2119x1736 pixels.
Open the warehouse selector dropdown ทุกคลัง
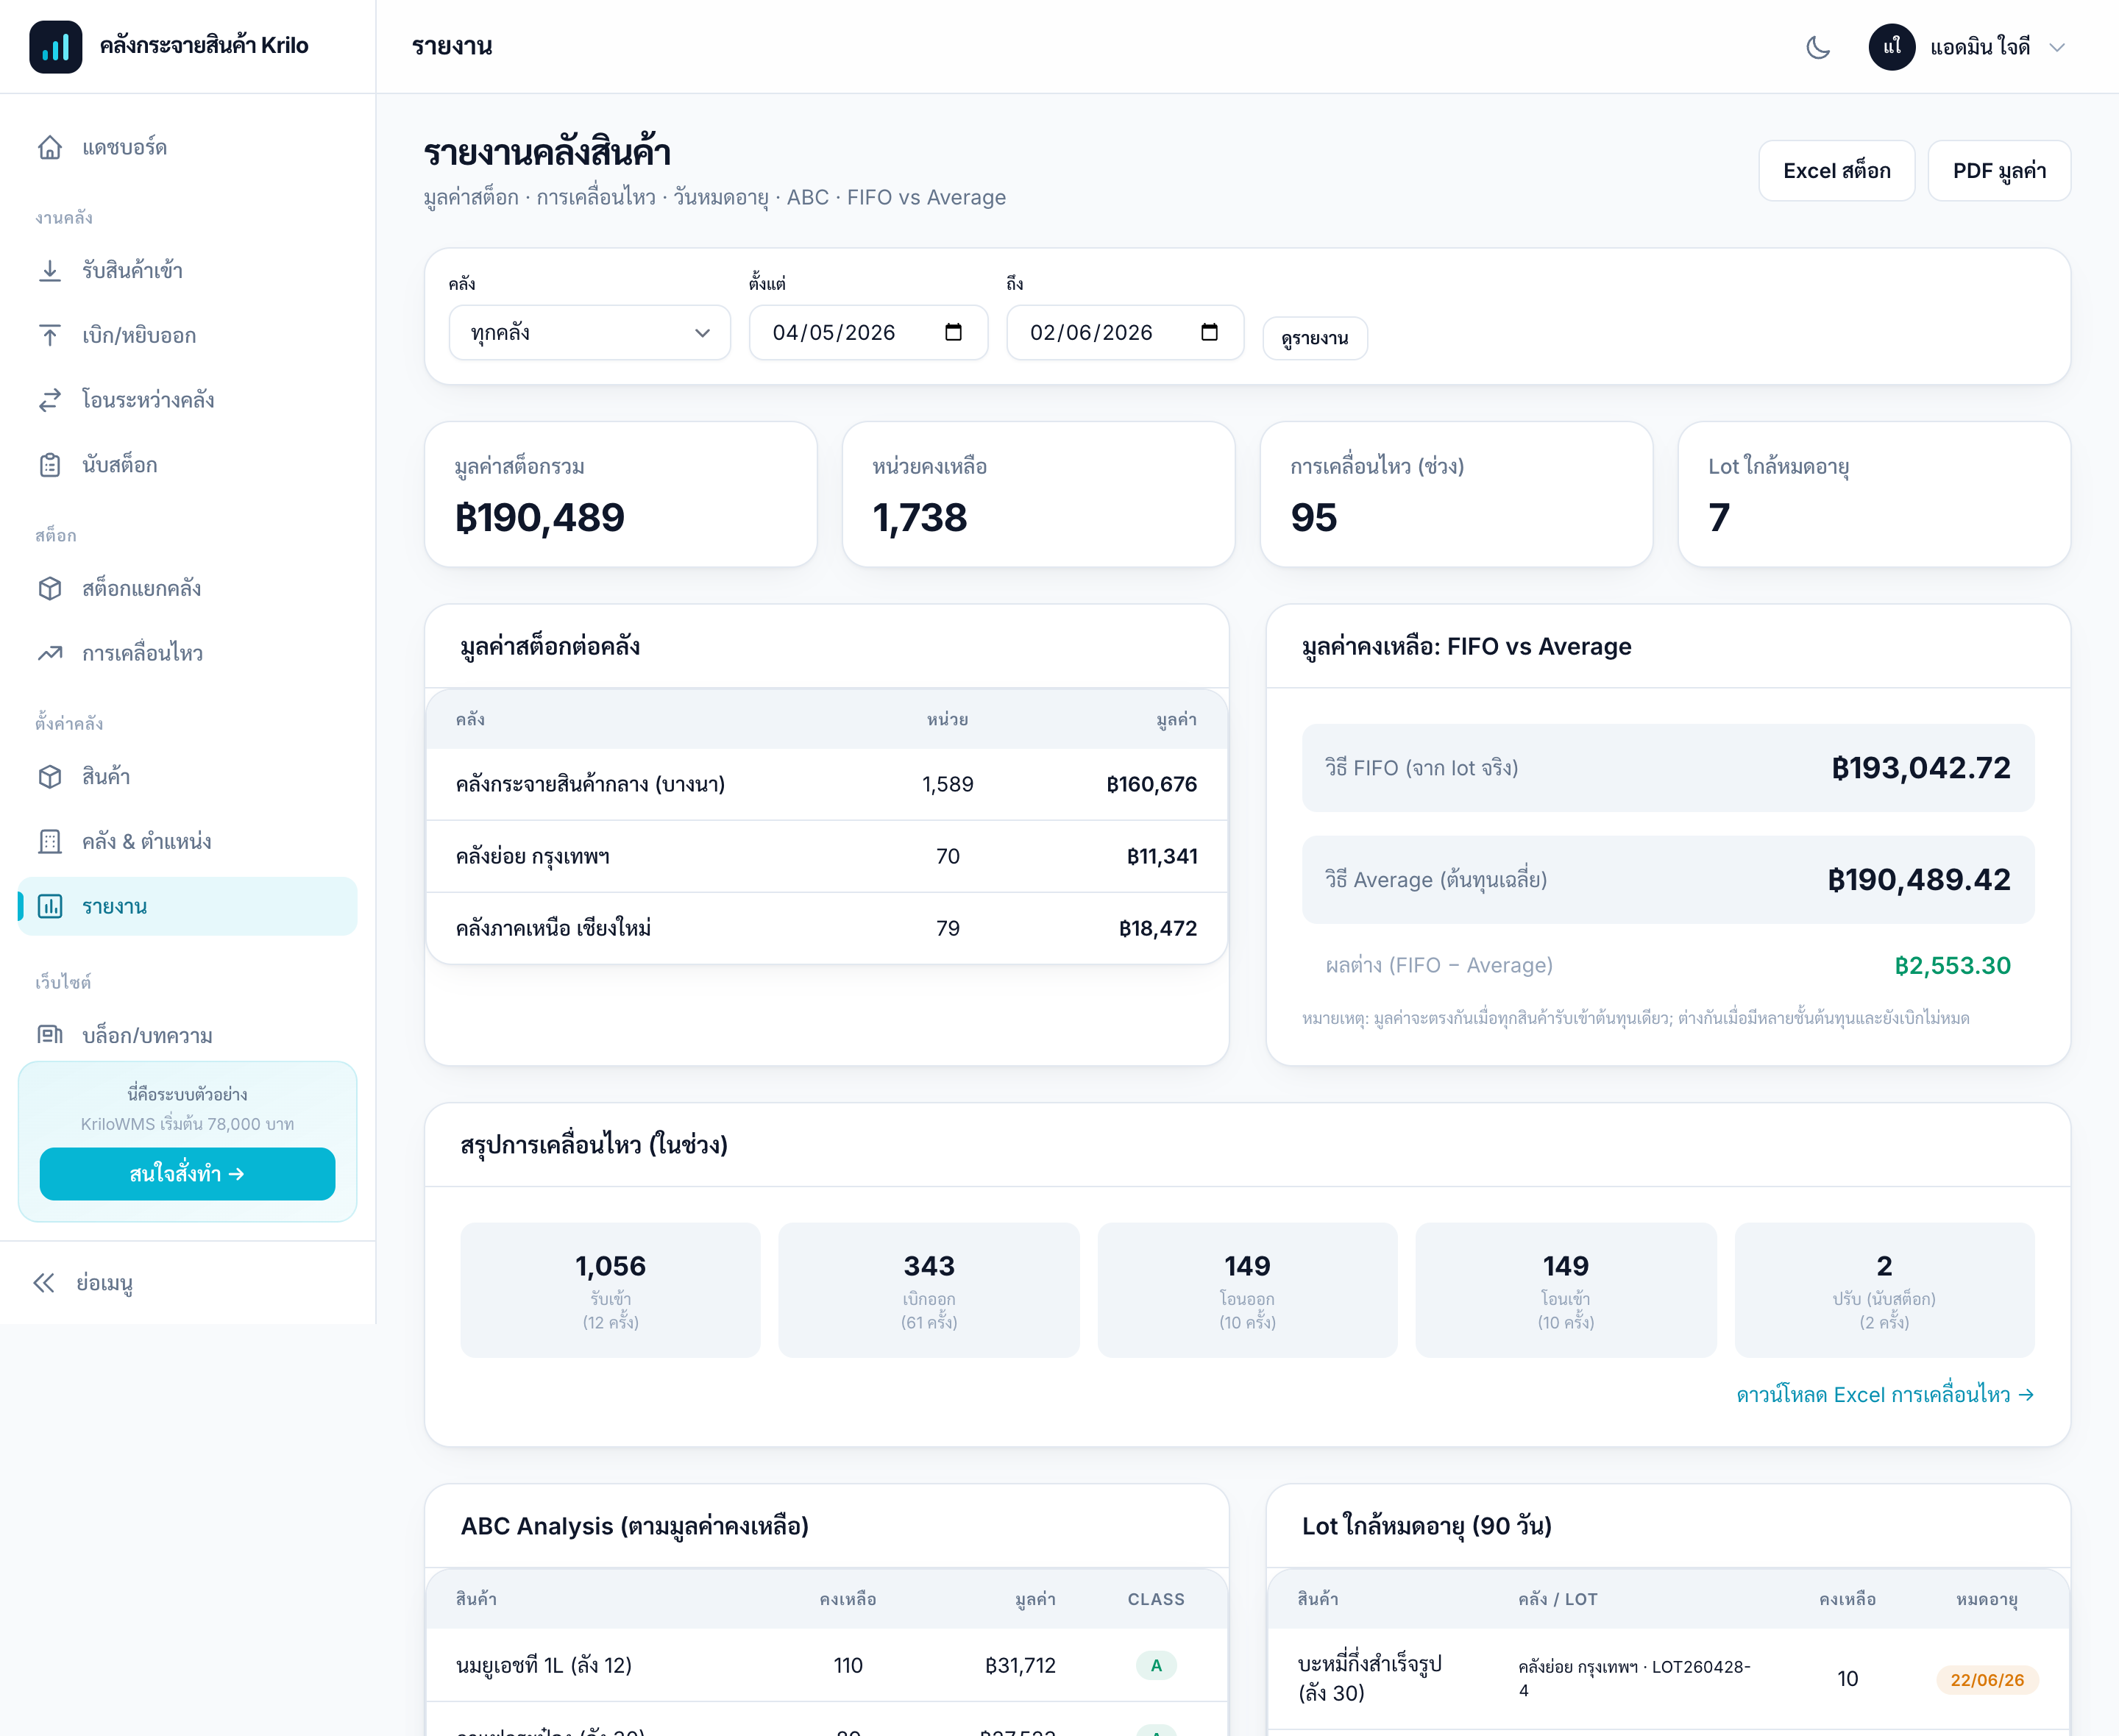tap(590, 332)
